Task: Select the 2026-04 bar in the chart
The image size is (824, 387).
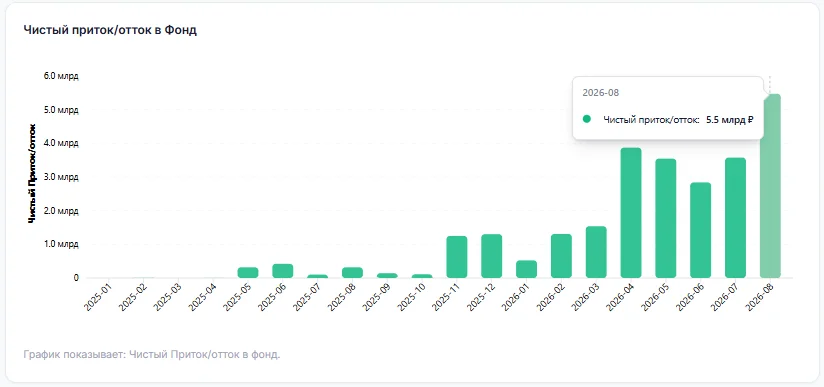Action: [631, 212]
